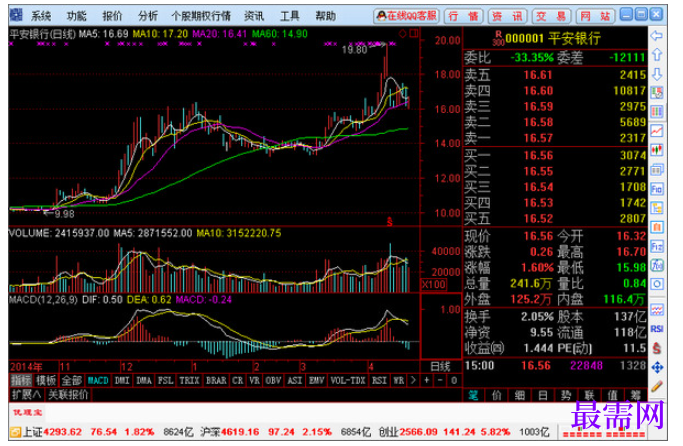Open the 日线 period selector
The width and height of the screenshot is (683, 446).
tap(440, 366)
